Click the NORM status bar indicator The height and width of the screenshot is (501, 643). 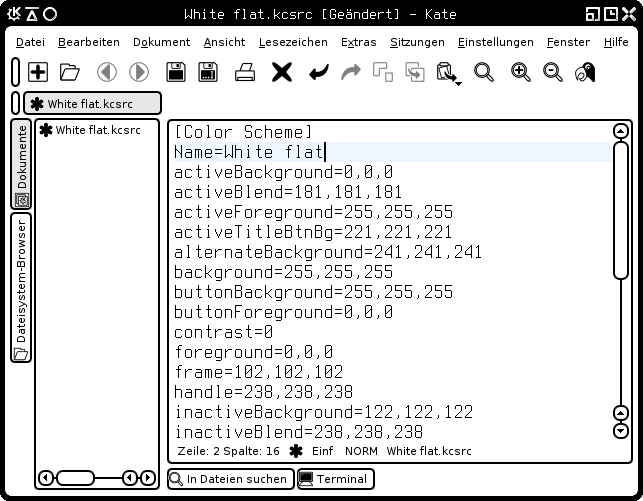[x=361, y=451]
